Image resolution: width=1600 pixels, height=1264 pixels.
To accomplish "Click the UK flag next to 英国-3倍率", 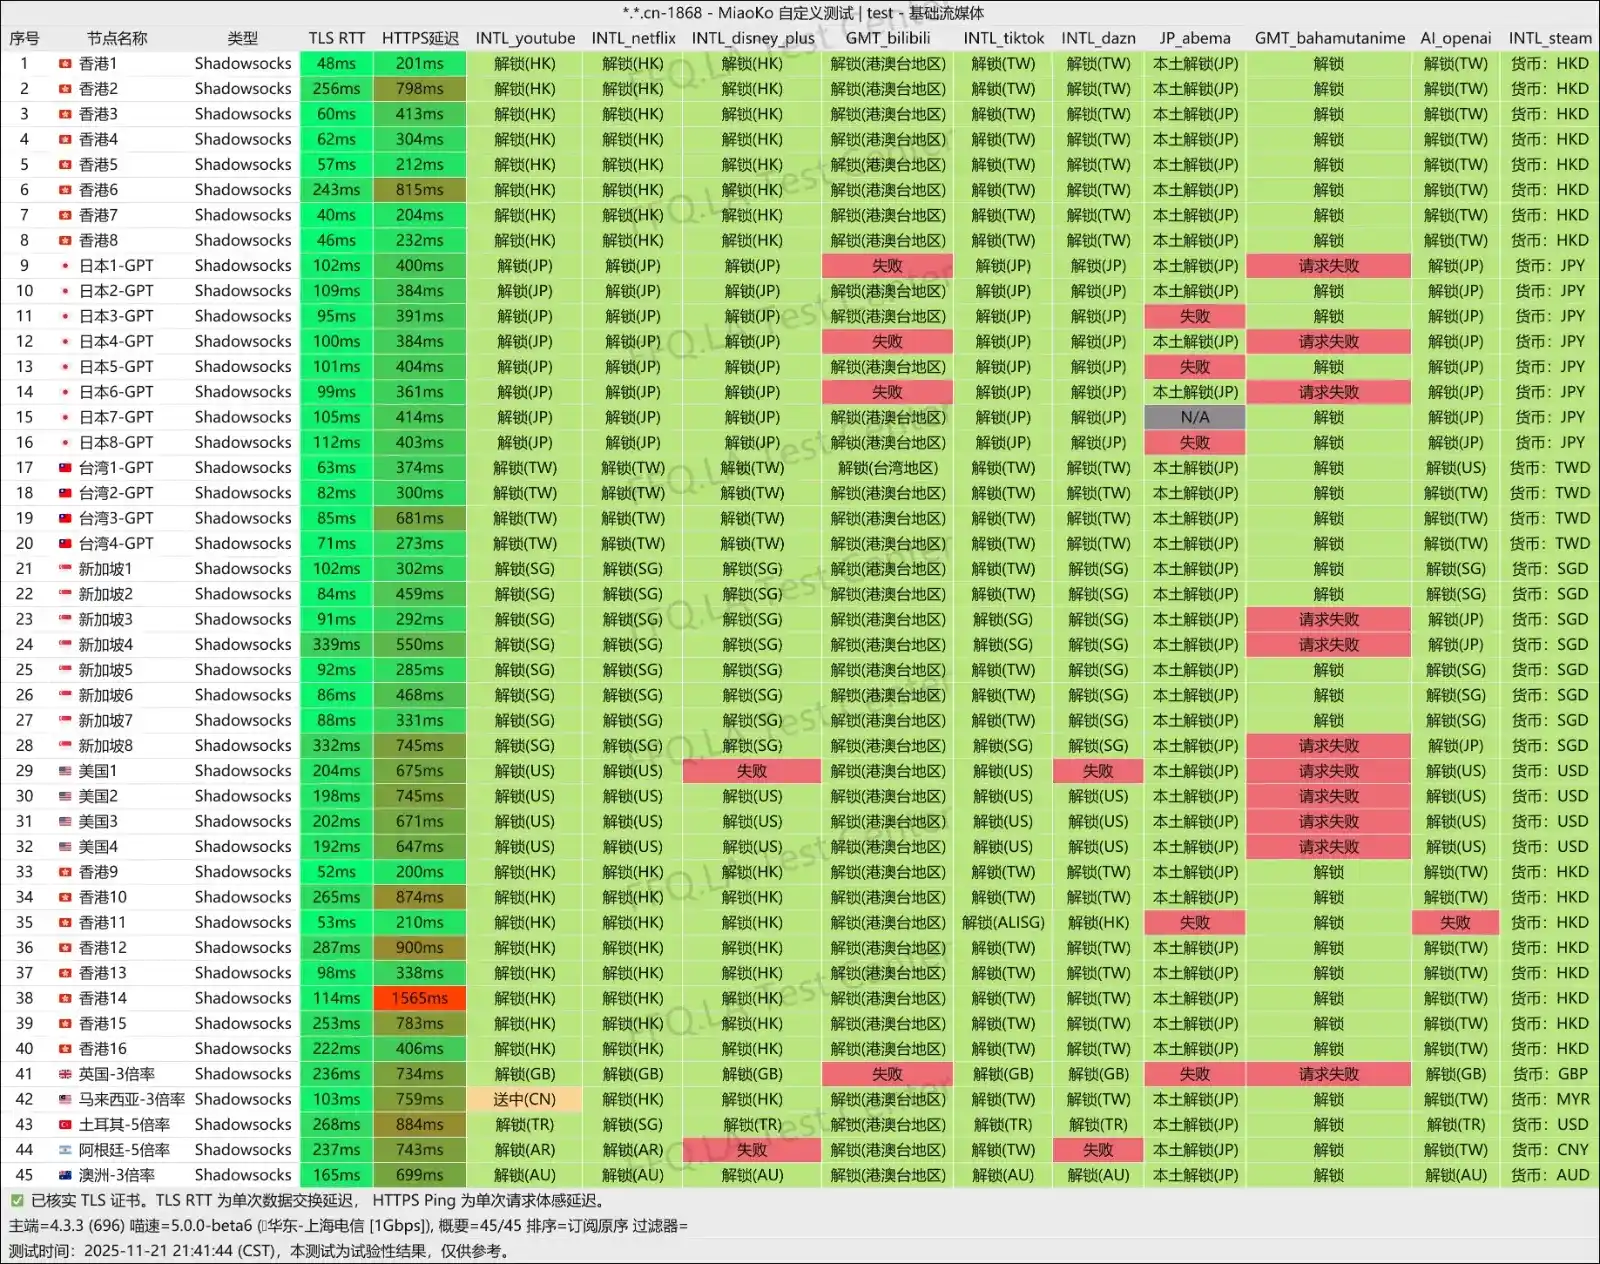I will click(65, 1074).
